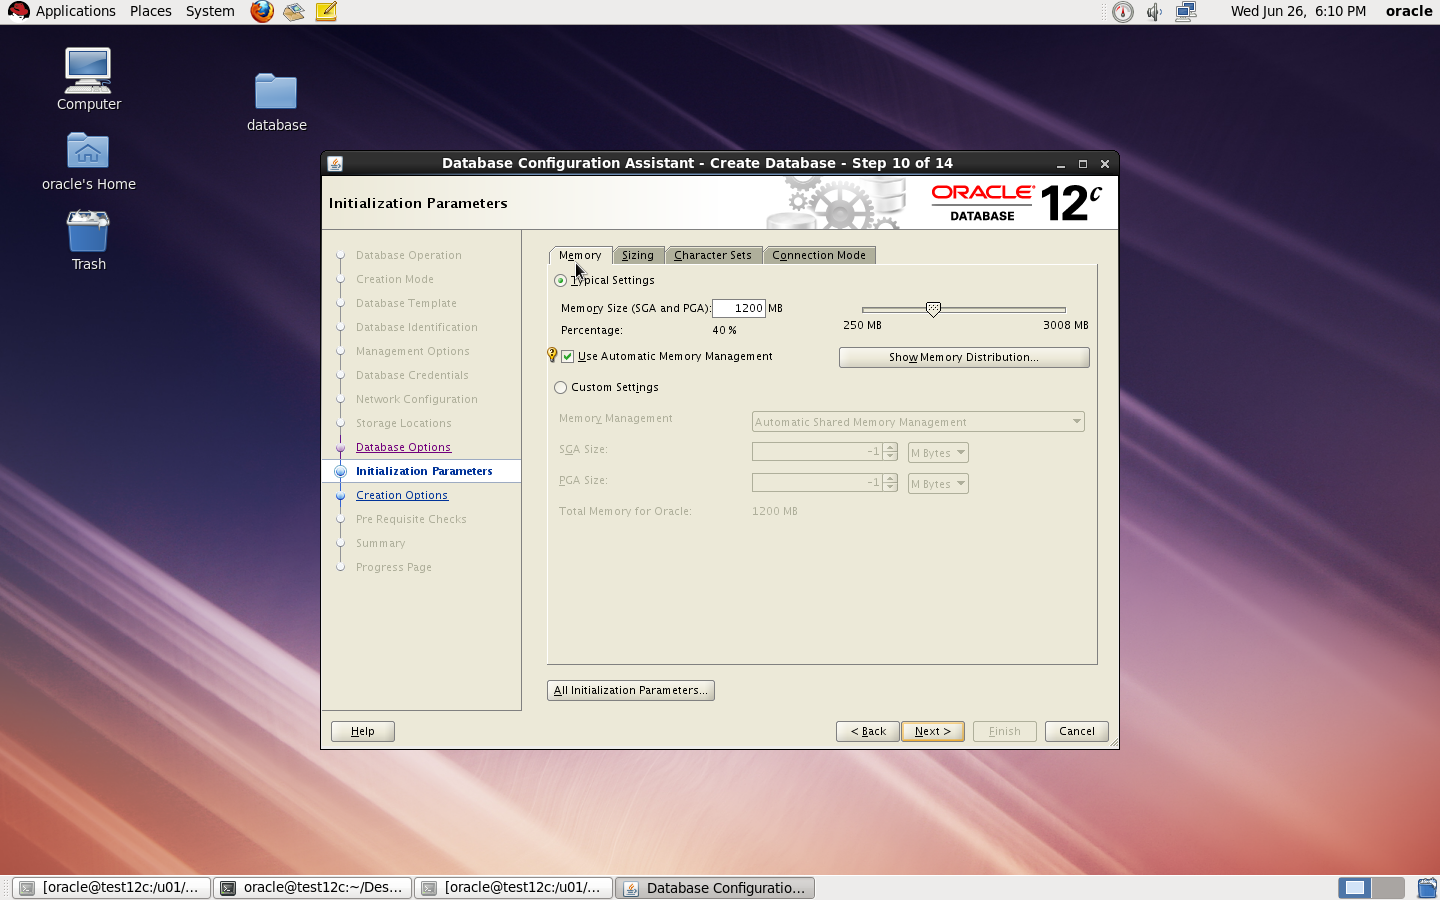
Task: Click the volume icon in the top panel
Action: pos(1154,12)
